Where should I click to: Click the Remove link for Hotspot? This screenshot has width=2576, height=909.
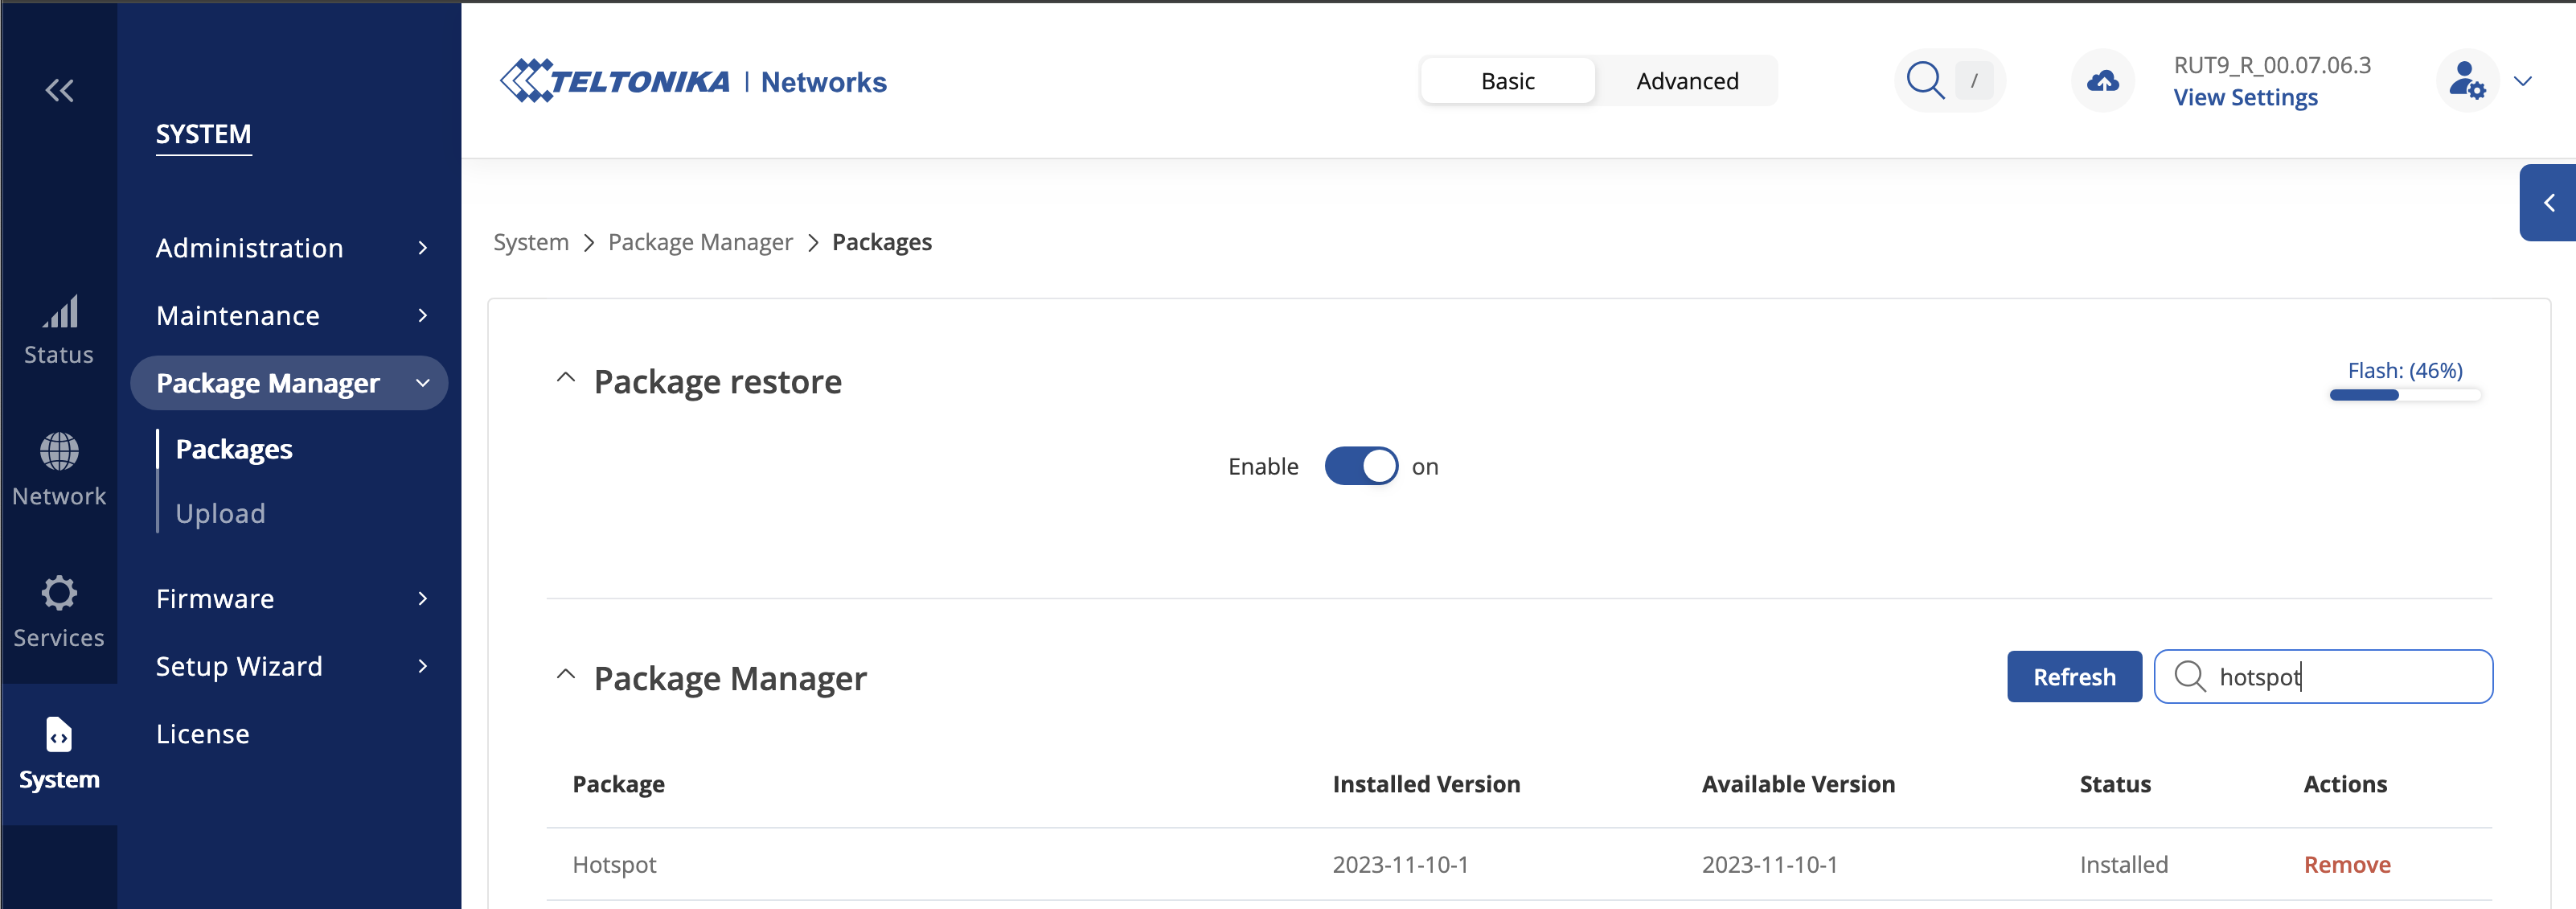click(2348, 863)
